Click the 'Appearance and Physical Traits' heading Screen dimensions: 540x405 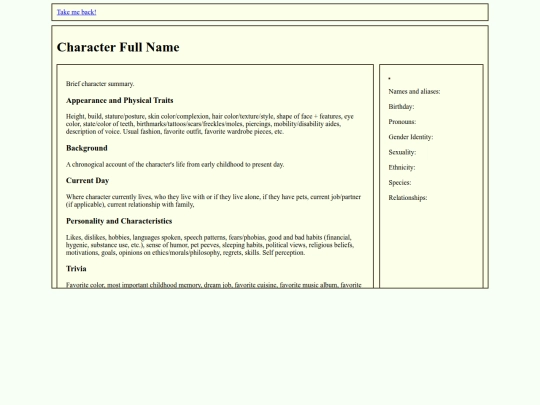pyautogui.click(x=120, y=100)
